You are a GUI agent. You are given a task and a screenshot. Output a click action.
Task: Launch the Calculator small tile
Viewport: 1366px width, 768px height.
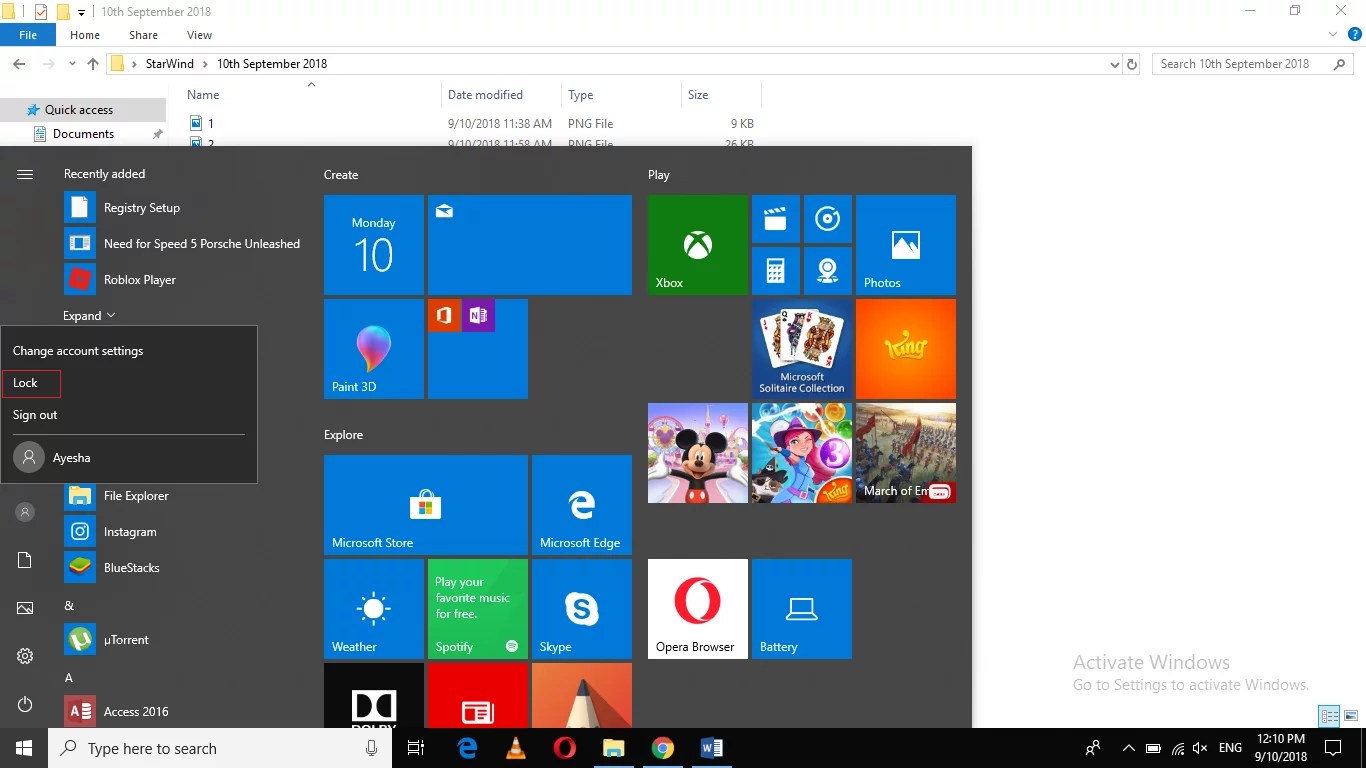[775, 271]
